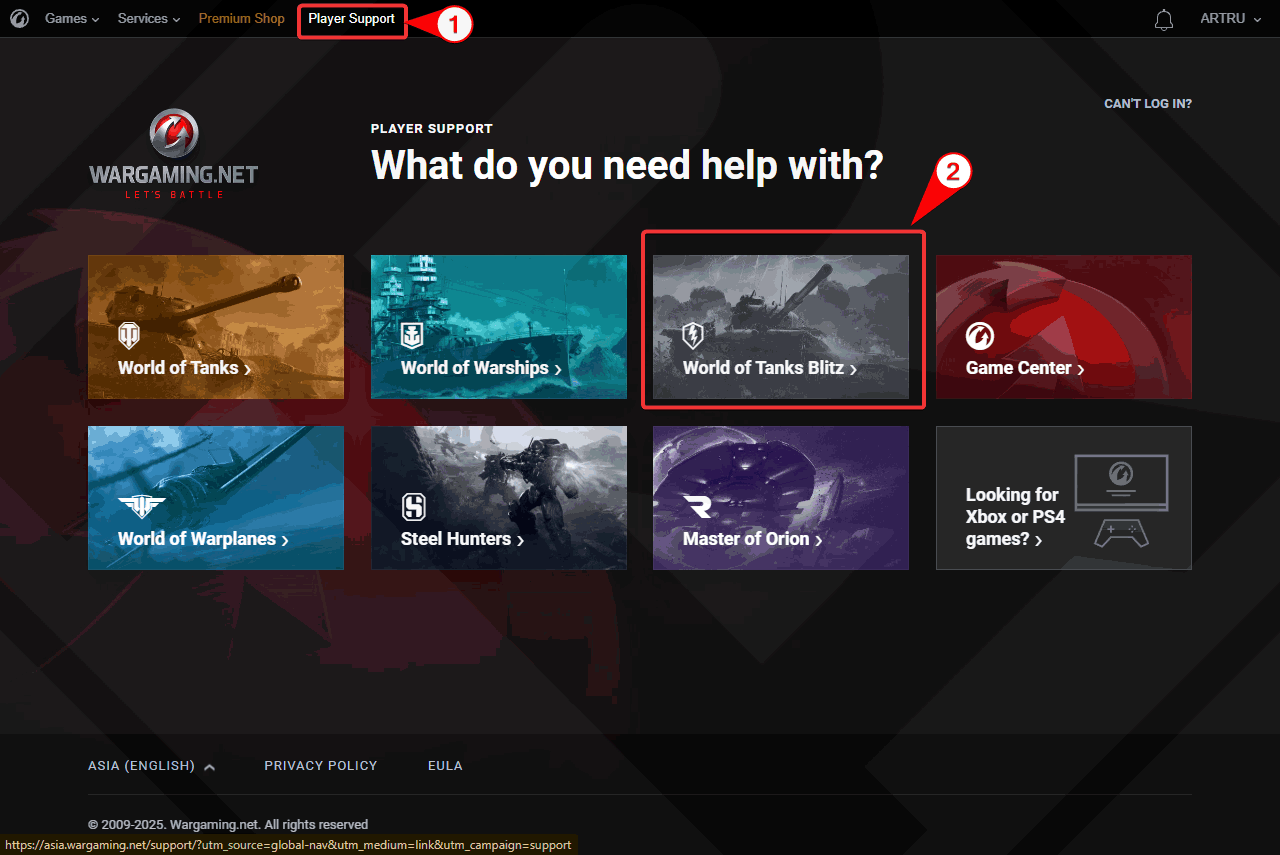The height and width of the screenshot is (855, 1280).
Task: Expand the Services dropdown menu
Action: click(x=149, y=19)
